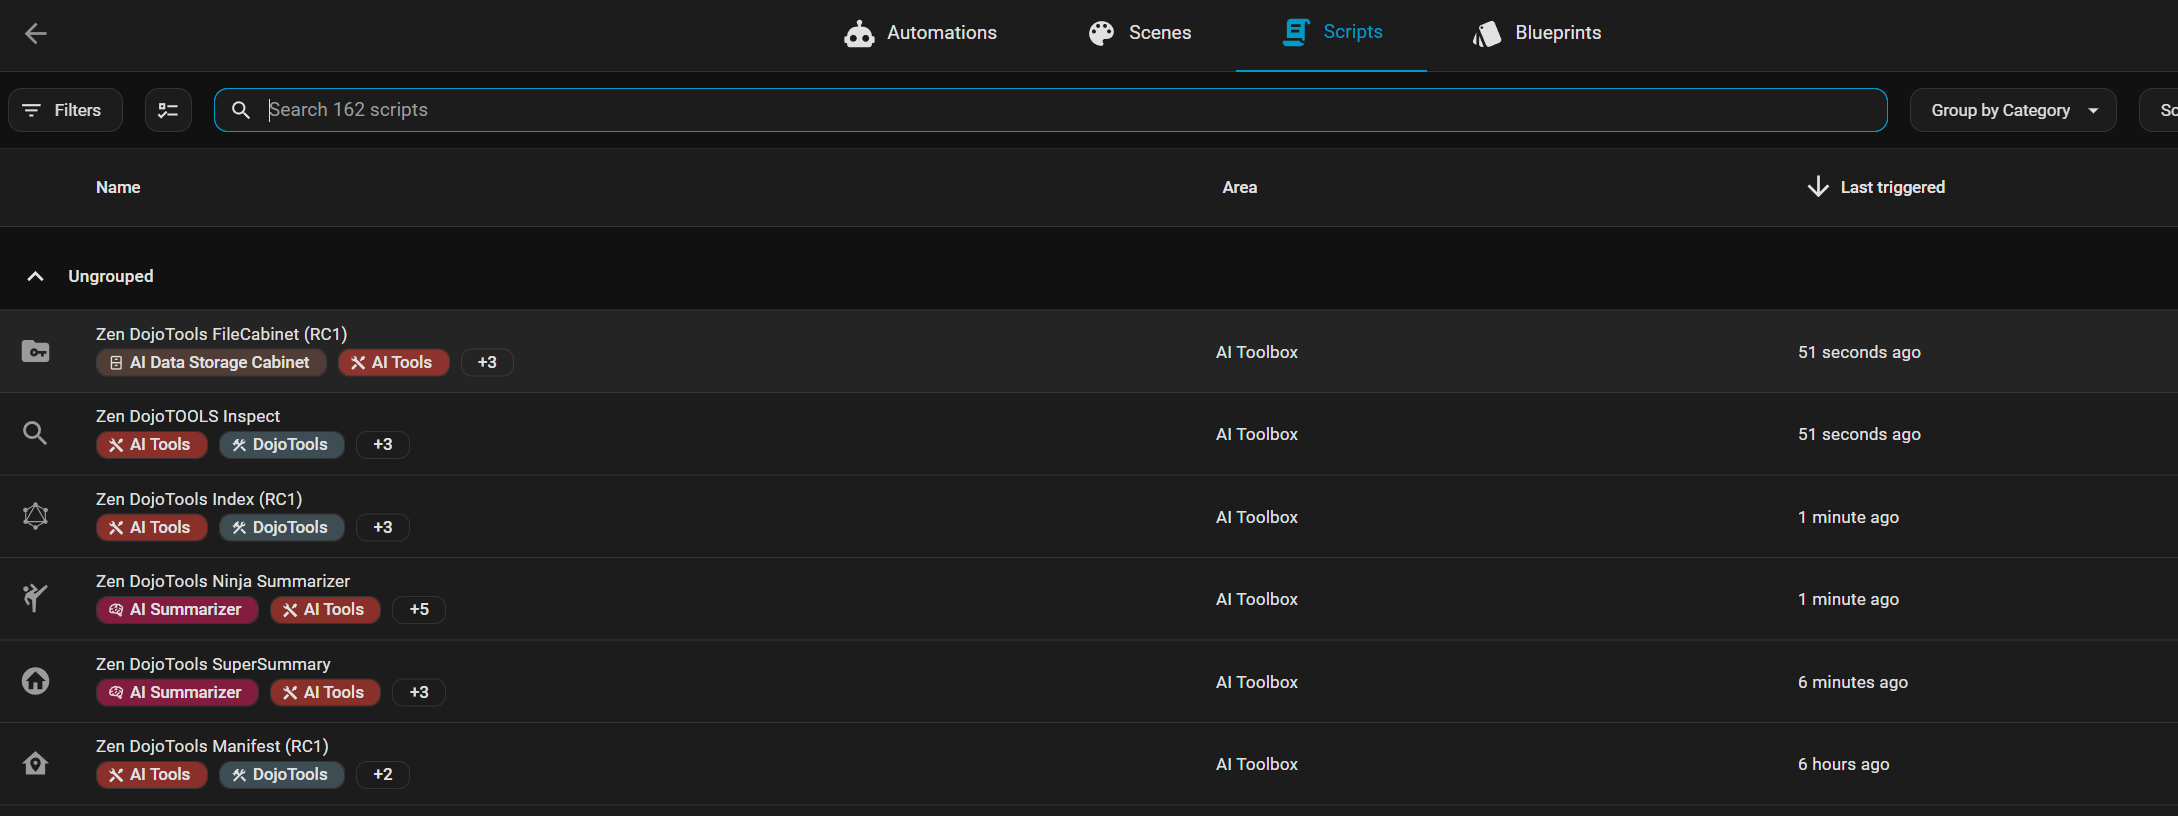Click the Ninja Summarizer karate icon

pyautogui.click(x=35, y=598)
